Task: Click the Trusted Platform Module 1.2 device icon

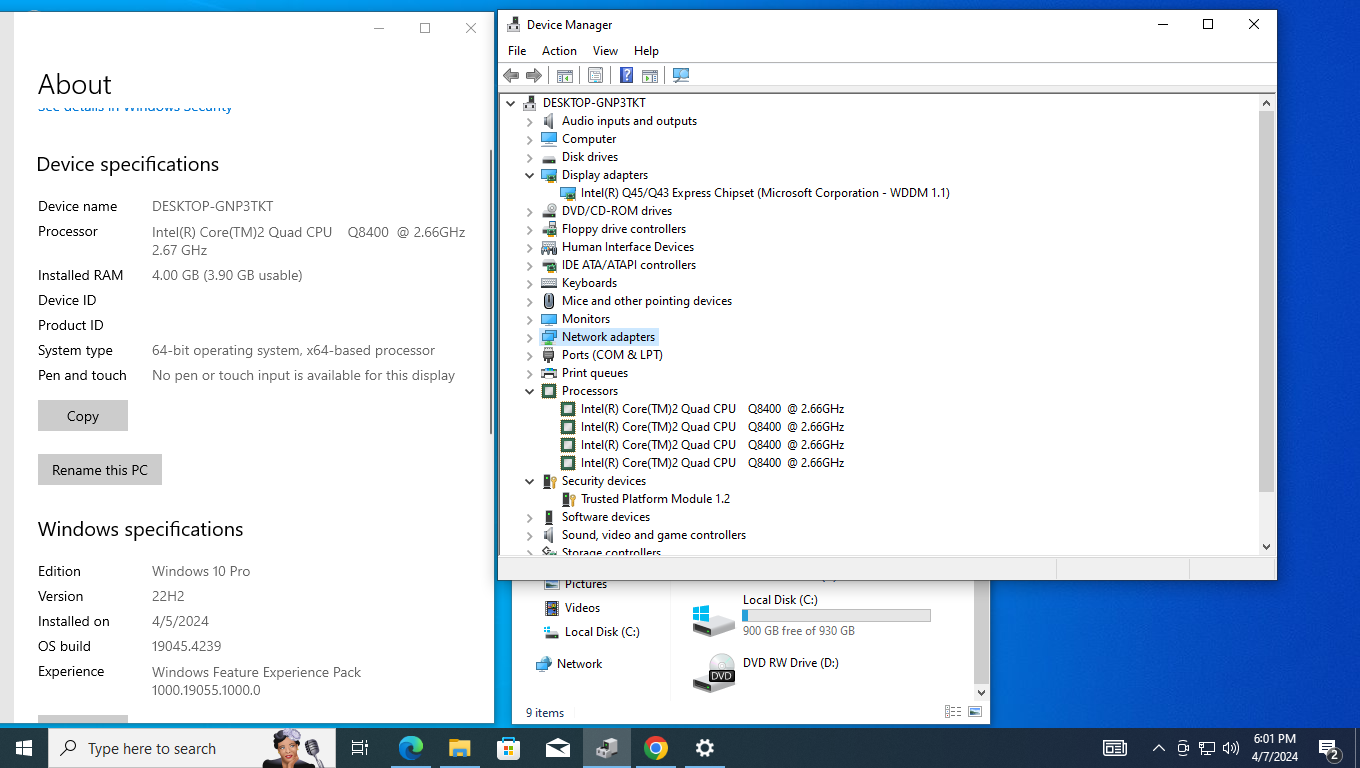Action: tap(568, 499)
